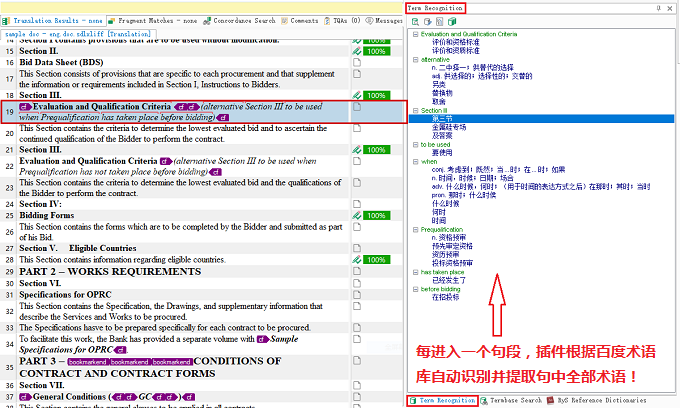Close the Term Recognition panel
680x408 pixels.
[x=669, y=8]
